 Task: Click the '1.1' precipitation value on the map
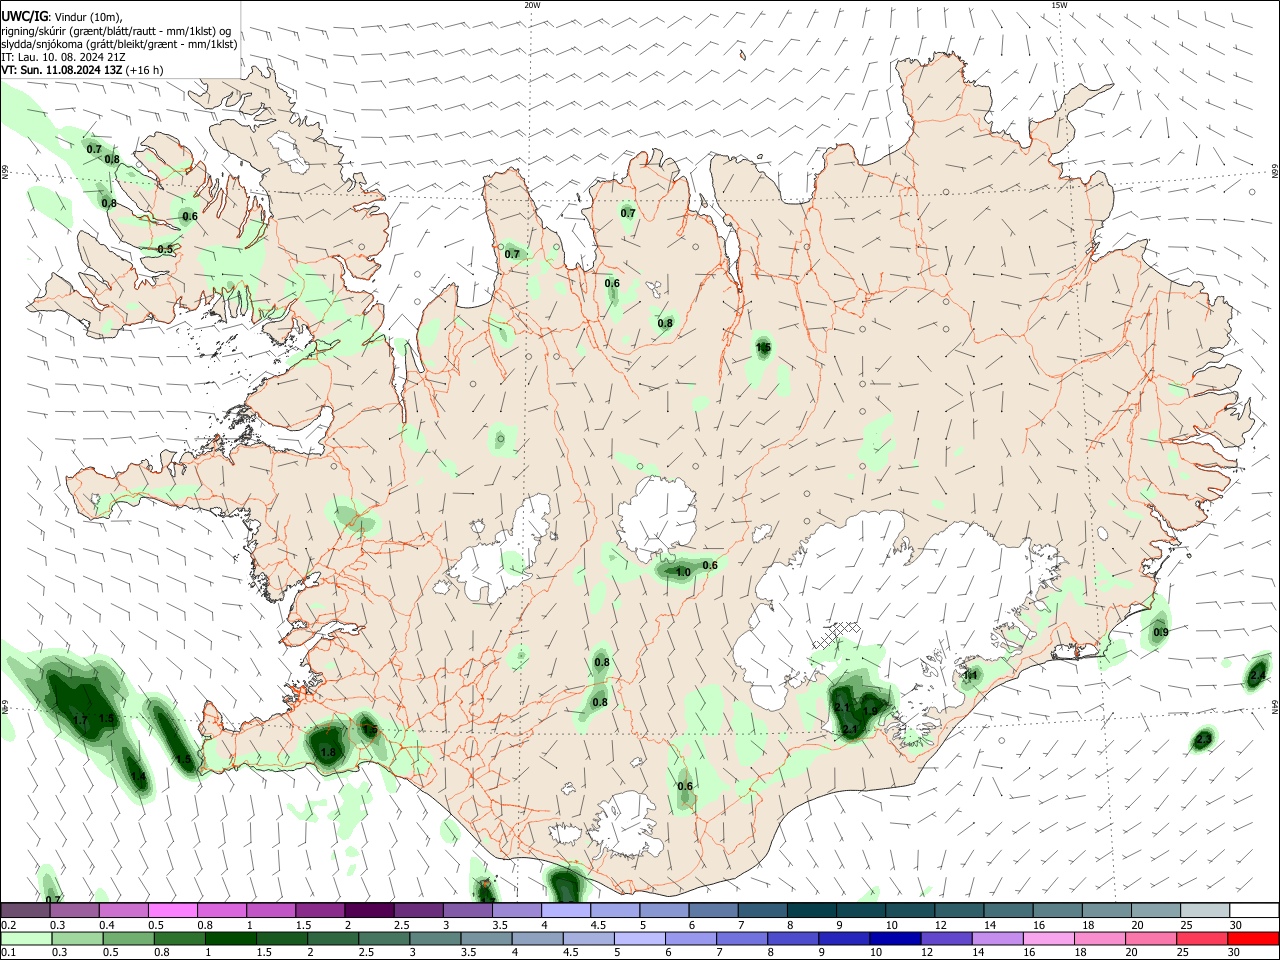click(x=969, y=676)
